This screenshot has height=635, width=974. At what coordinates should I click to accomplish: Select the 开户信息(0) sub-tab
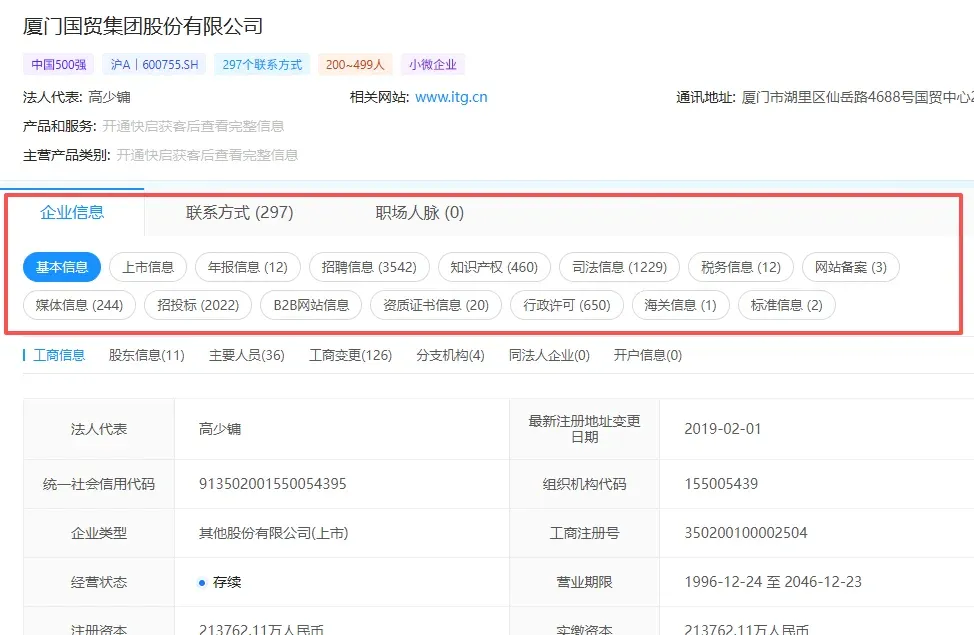tap(648, 355)
